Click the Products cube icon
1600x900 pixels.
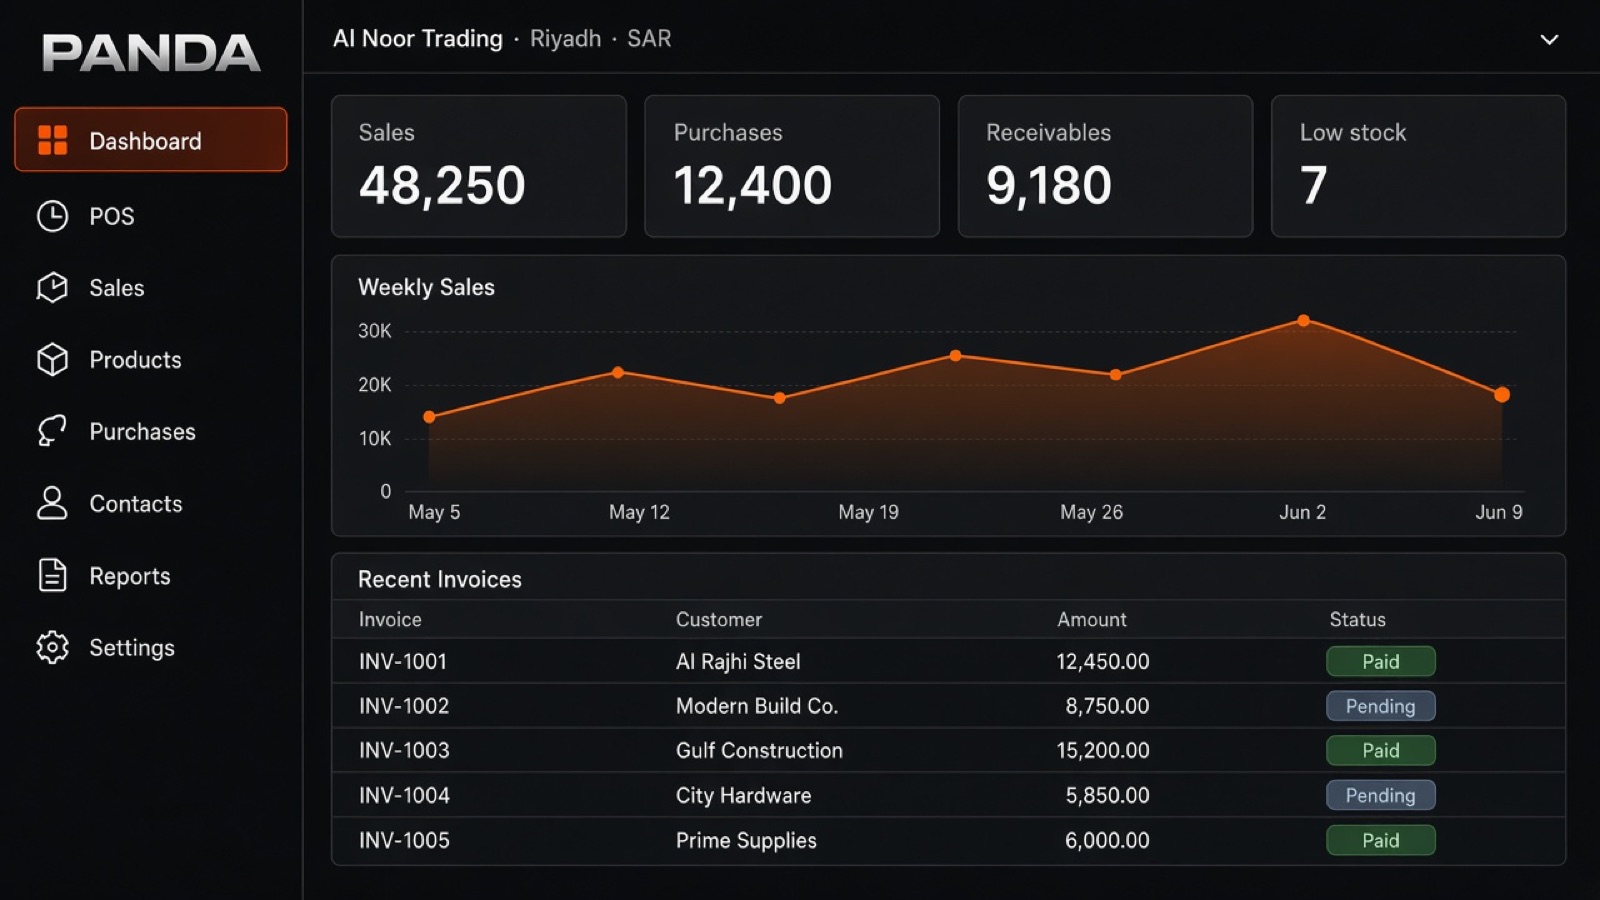(x=52, y=360)
